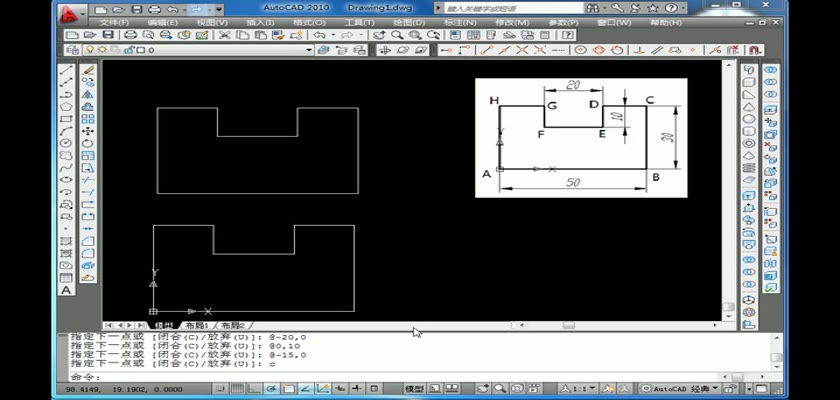
Task: Select the multiline Text tool (A)
Action: point(66,291)
